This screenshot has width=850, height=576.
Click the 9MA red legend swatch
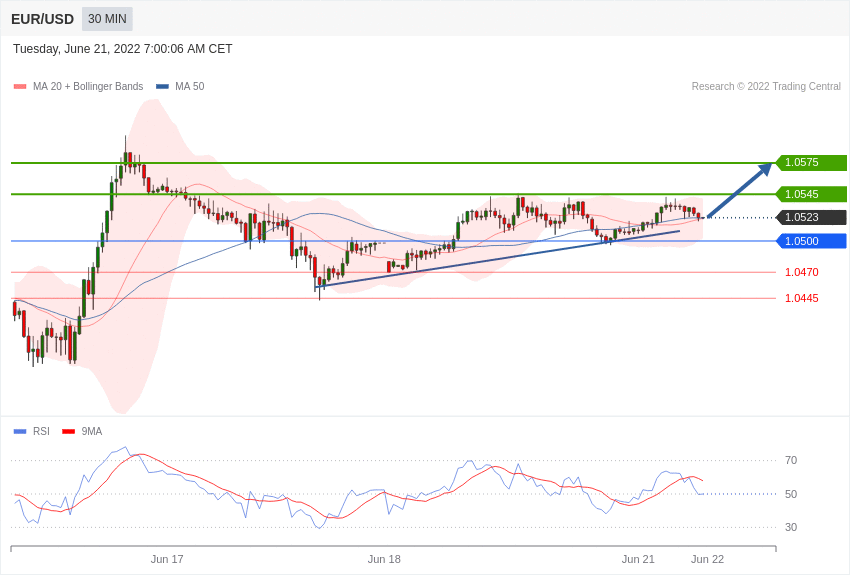(x=68, y=431)
